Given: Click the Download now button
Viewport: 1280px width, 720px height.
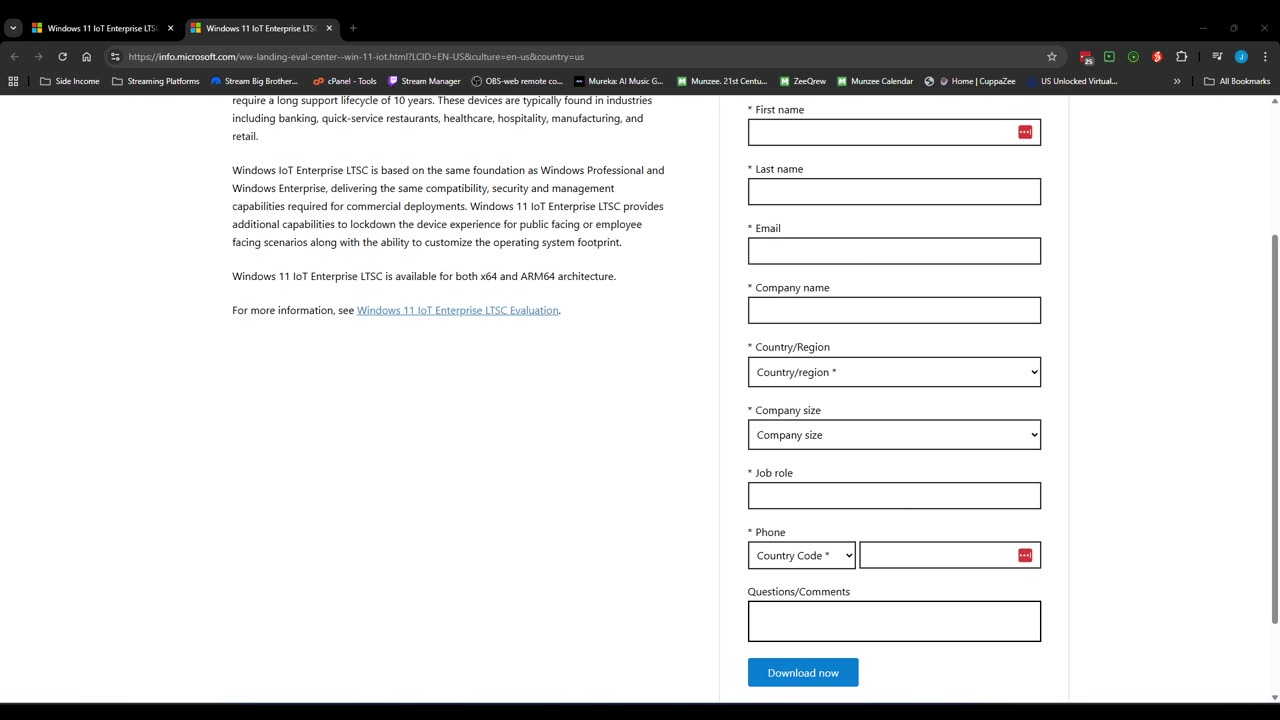Looking at the screenshot, I should [x=803, y=673].
